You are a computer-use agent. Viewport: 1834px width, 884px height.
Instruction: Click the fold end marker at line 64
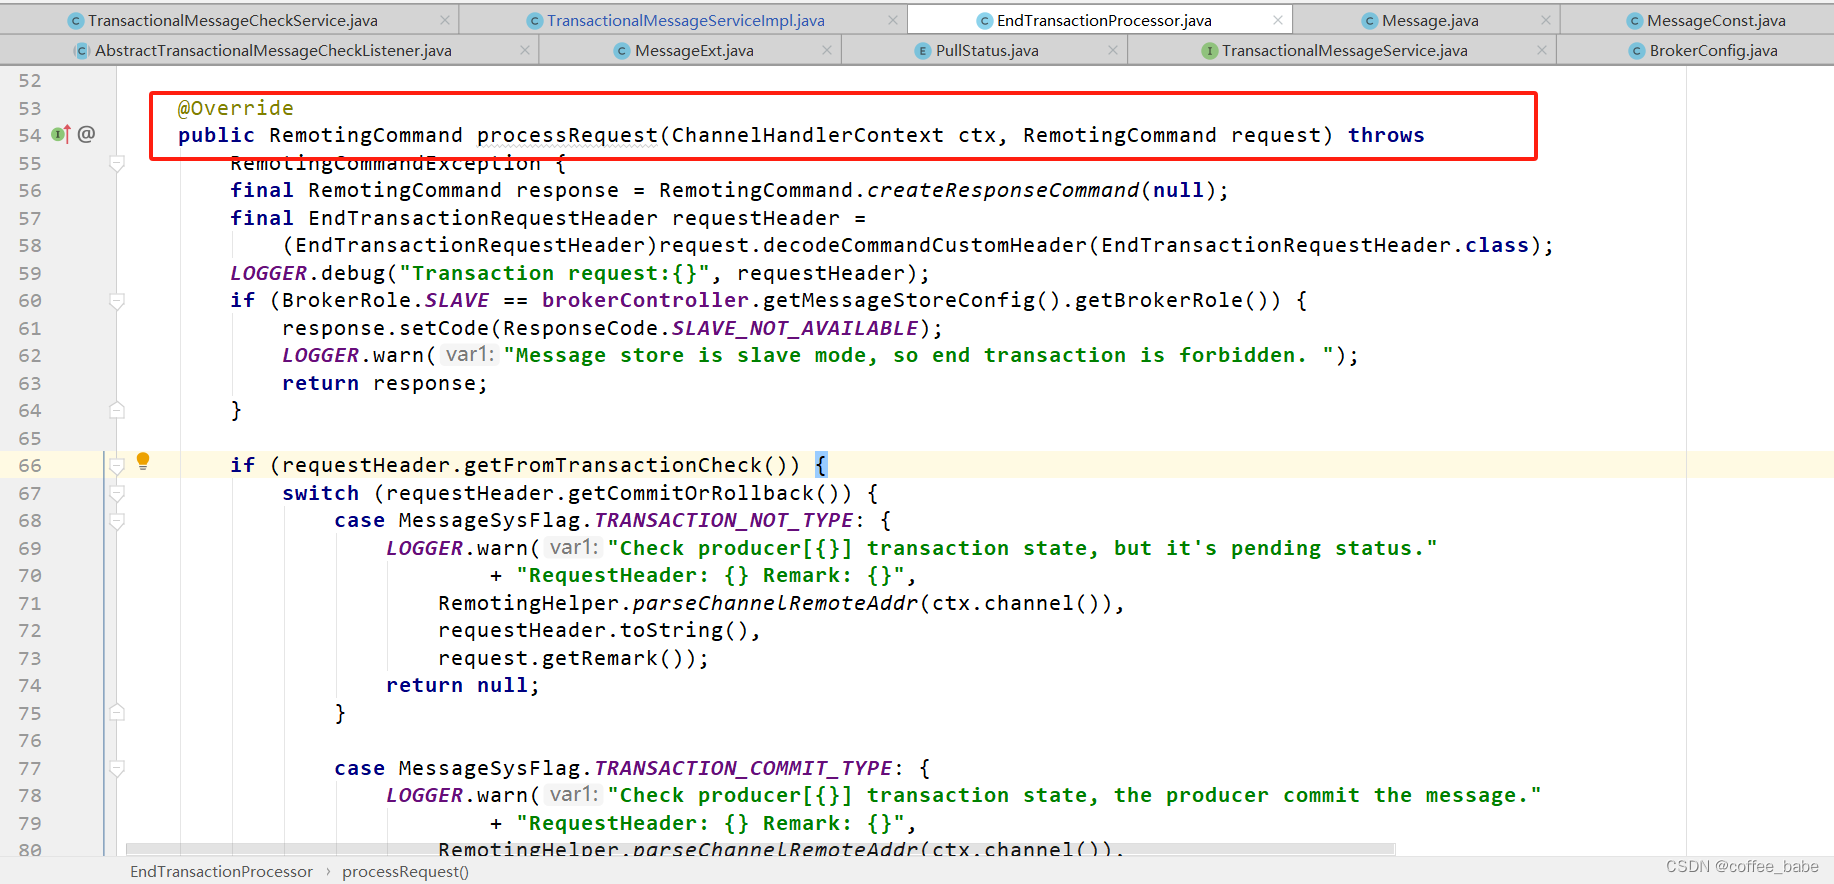[x=117, y=410]
